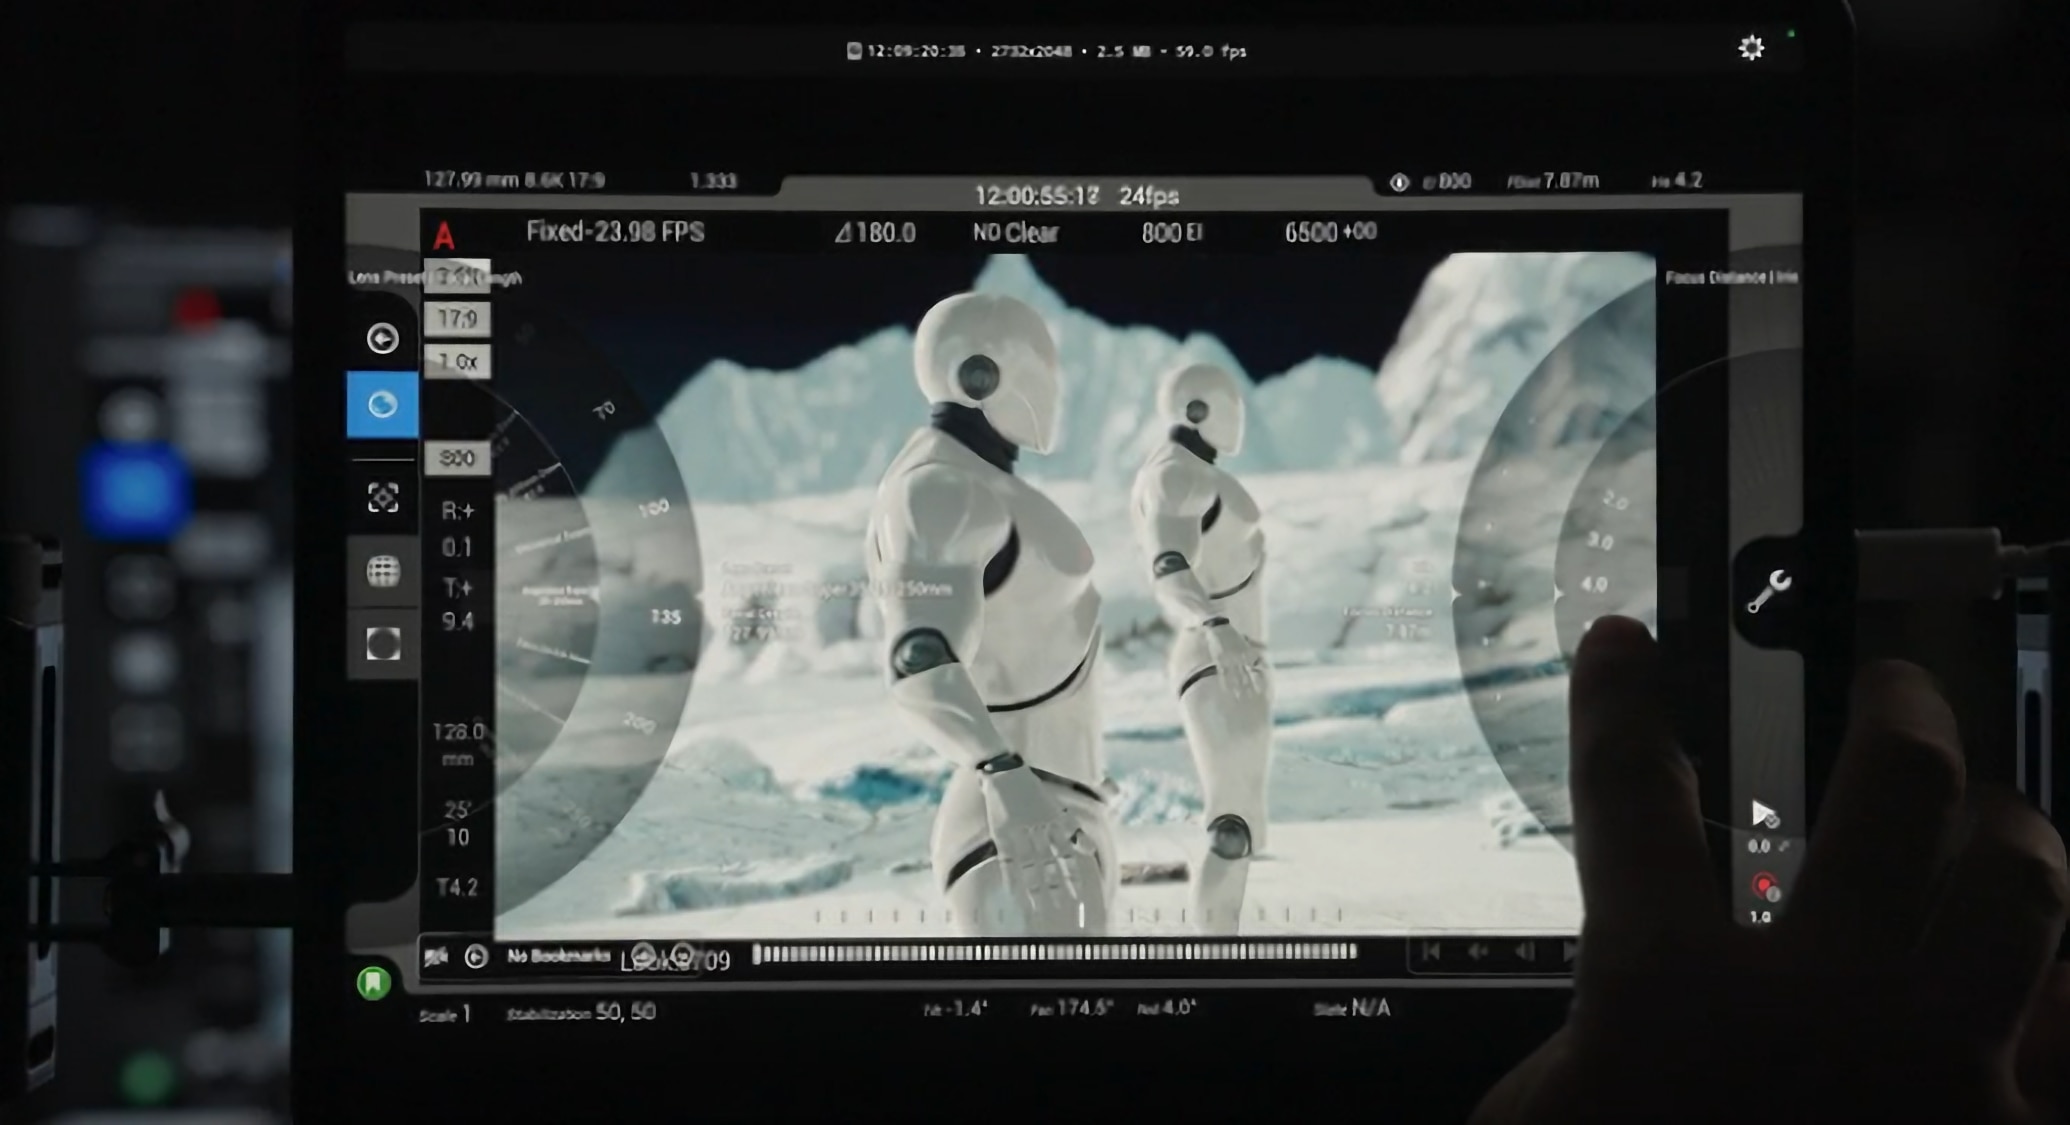
Task: Open the settings gear at top right
Action: (1751, 48)
